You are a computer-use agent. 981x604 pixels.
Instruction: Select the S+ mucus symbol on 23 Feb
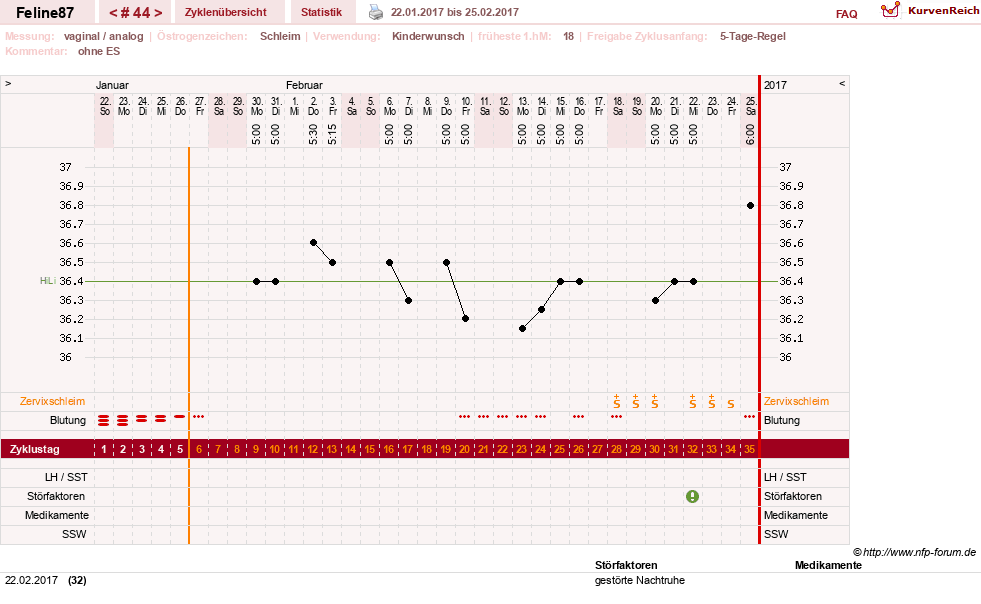(x=711, y=402)
